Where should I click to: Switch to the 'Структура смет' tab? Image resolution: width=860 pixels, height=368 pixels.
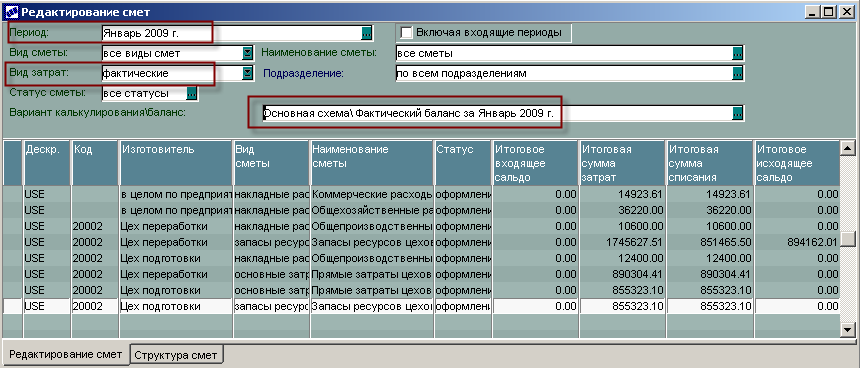point(176,355)
